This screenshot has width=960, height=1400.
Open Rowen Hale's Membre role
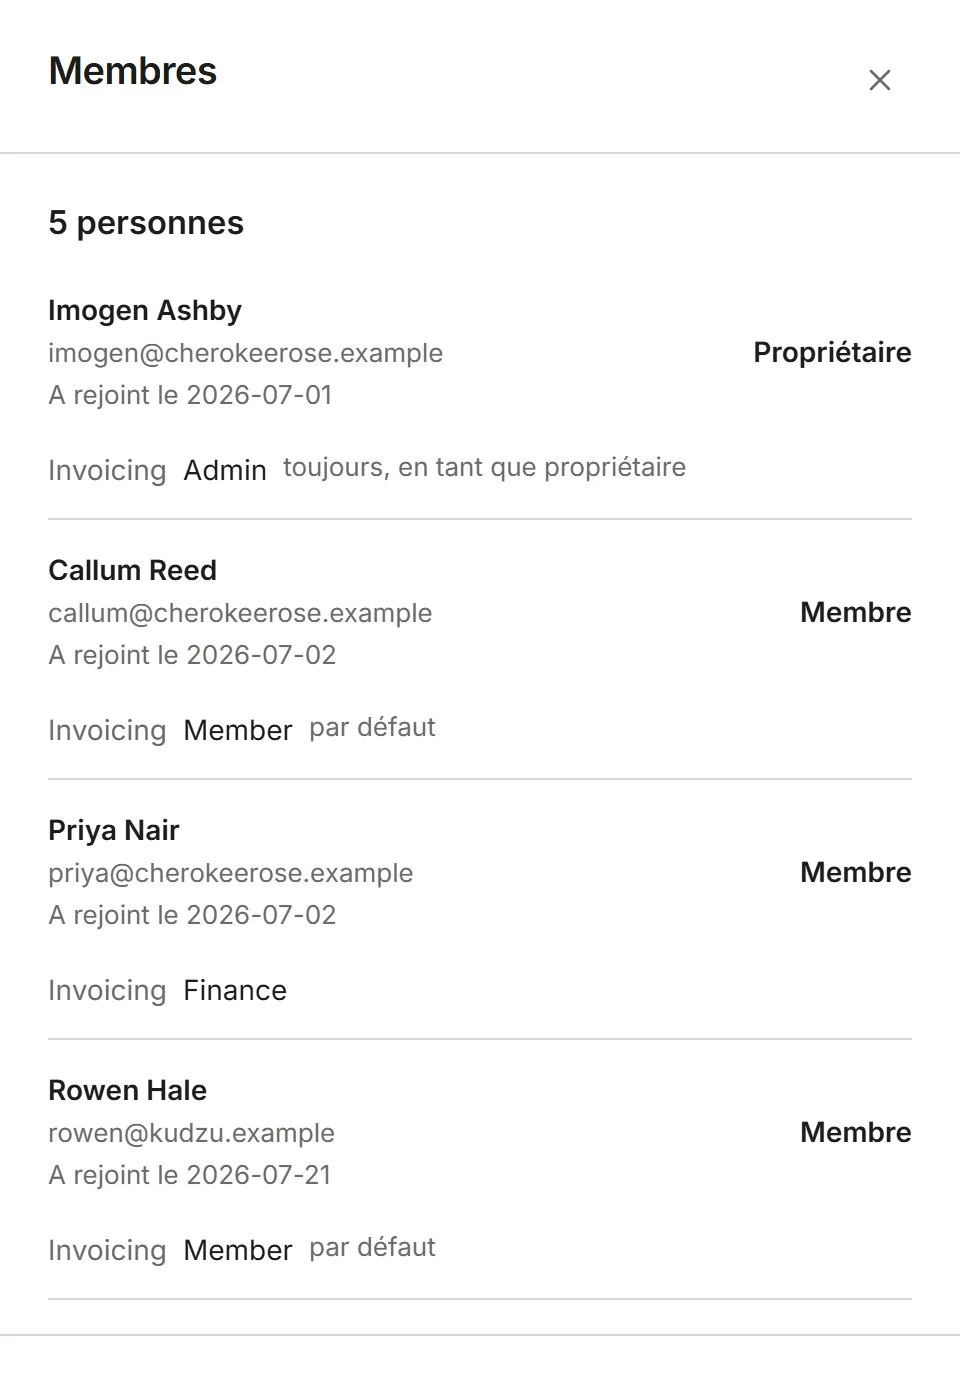pyautogui.click(x=856, y=1132)
